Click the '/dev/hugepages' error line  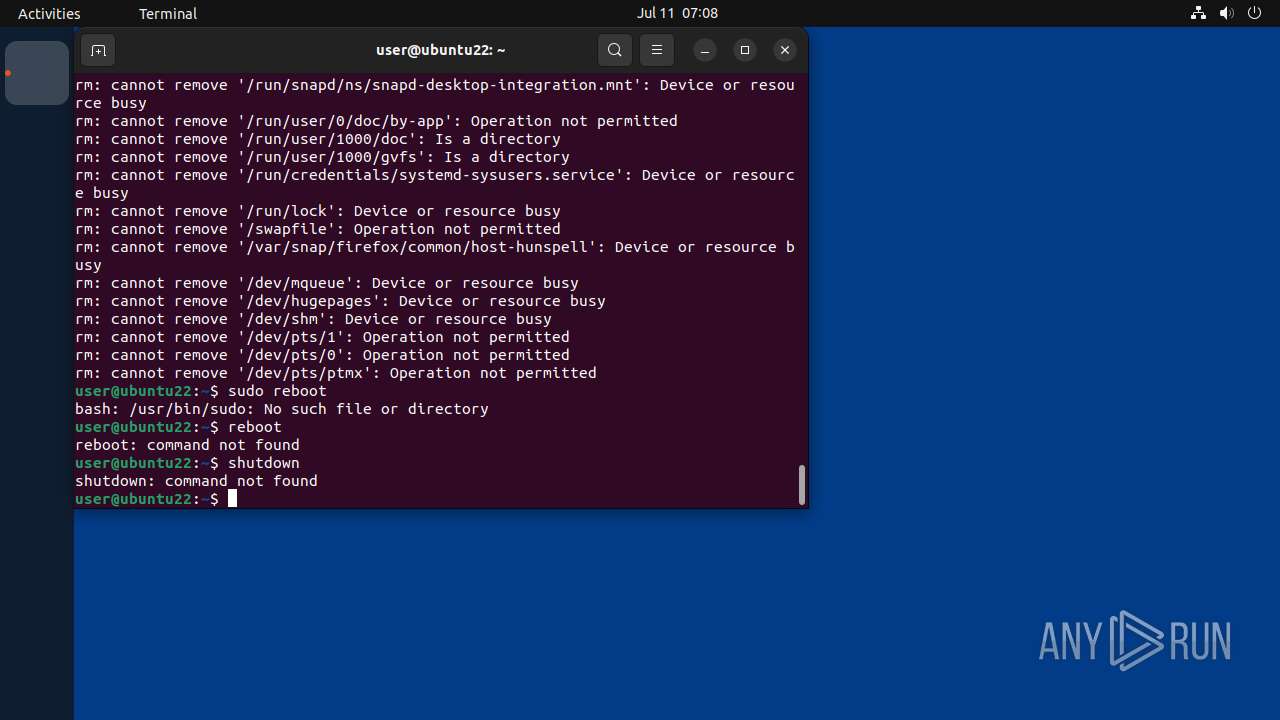click(x=340, y=301)
